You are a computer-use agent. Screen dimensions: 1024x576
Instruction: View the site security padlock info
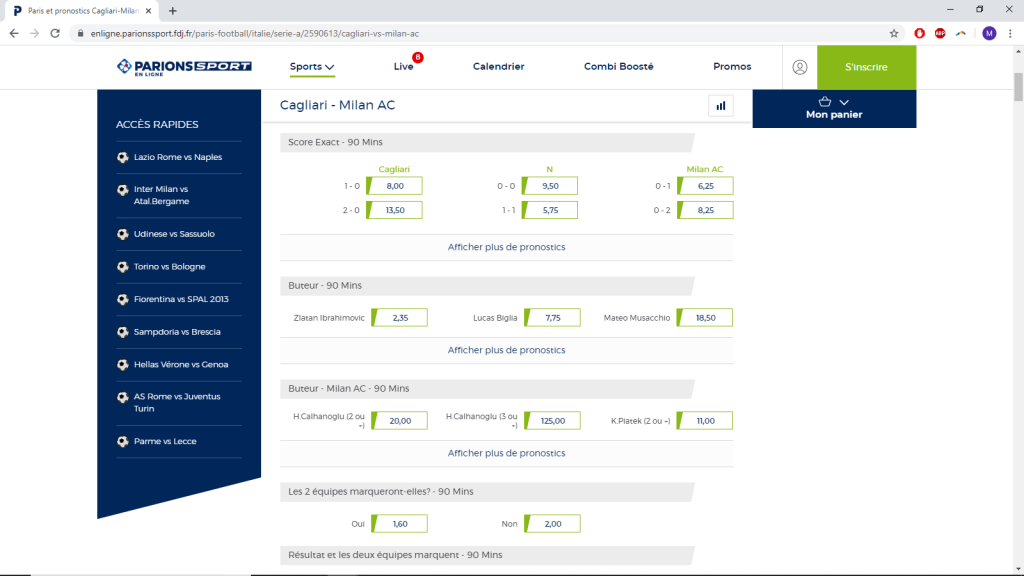[80, 33]
